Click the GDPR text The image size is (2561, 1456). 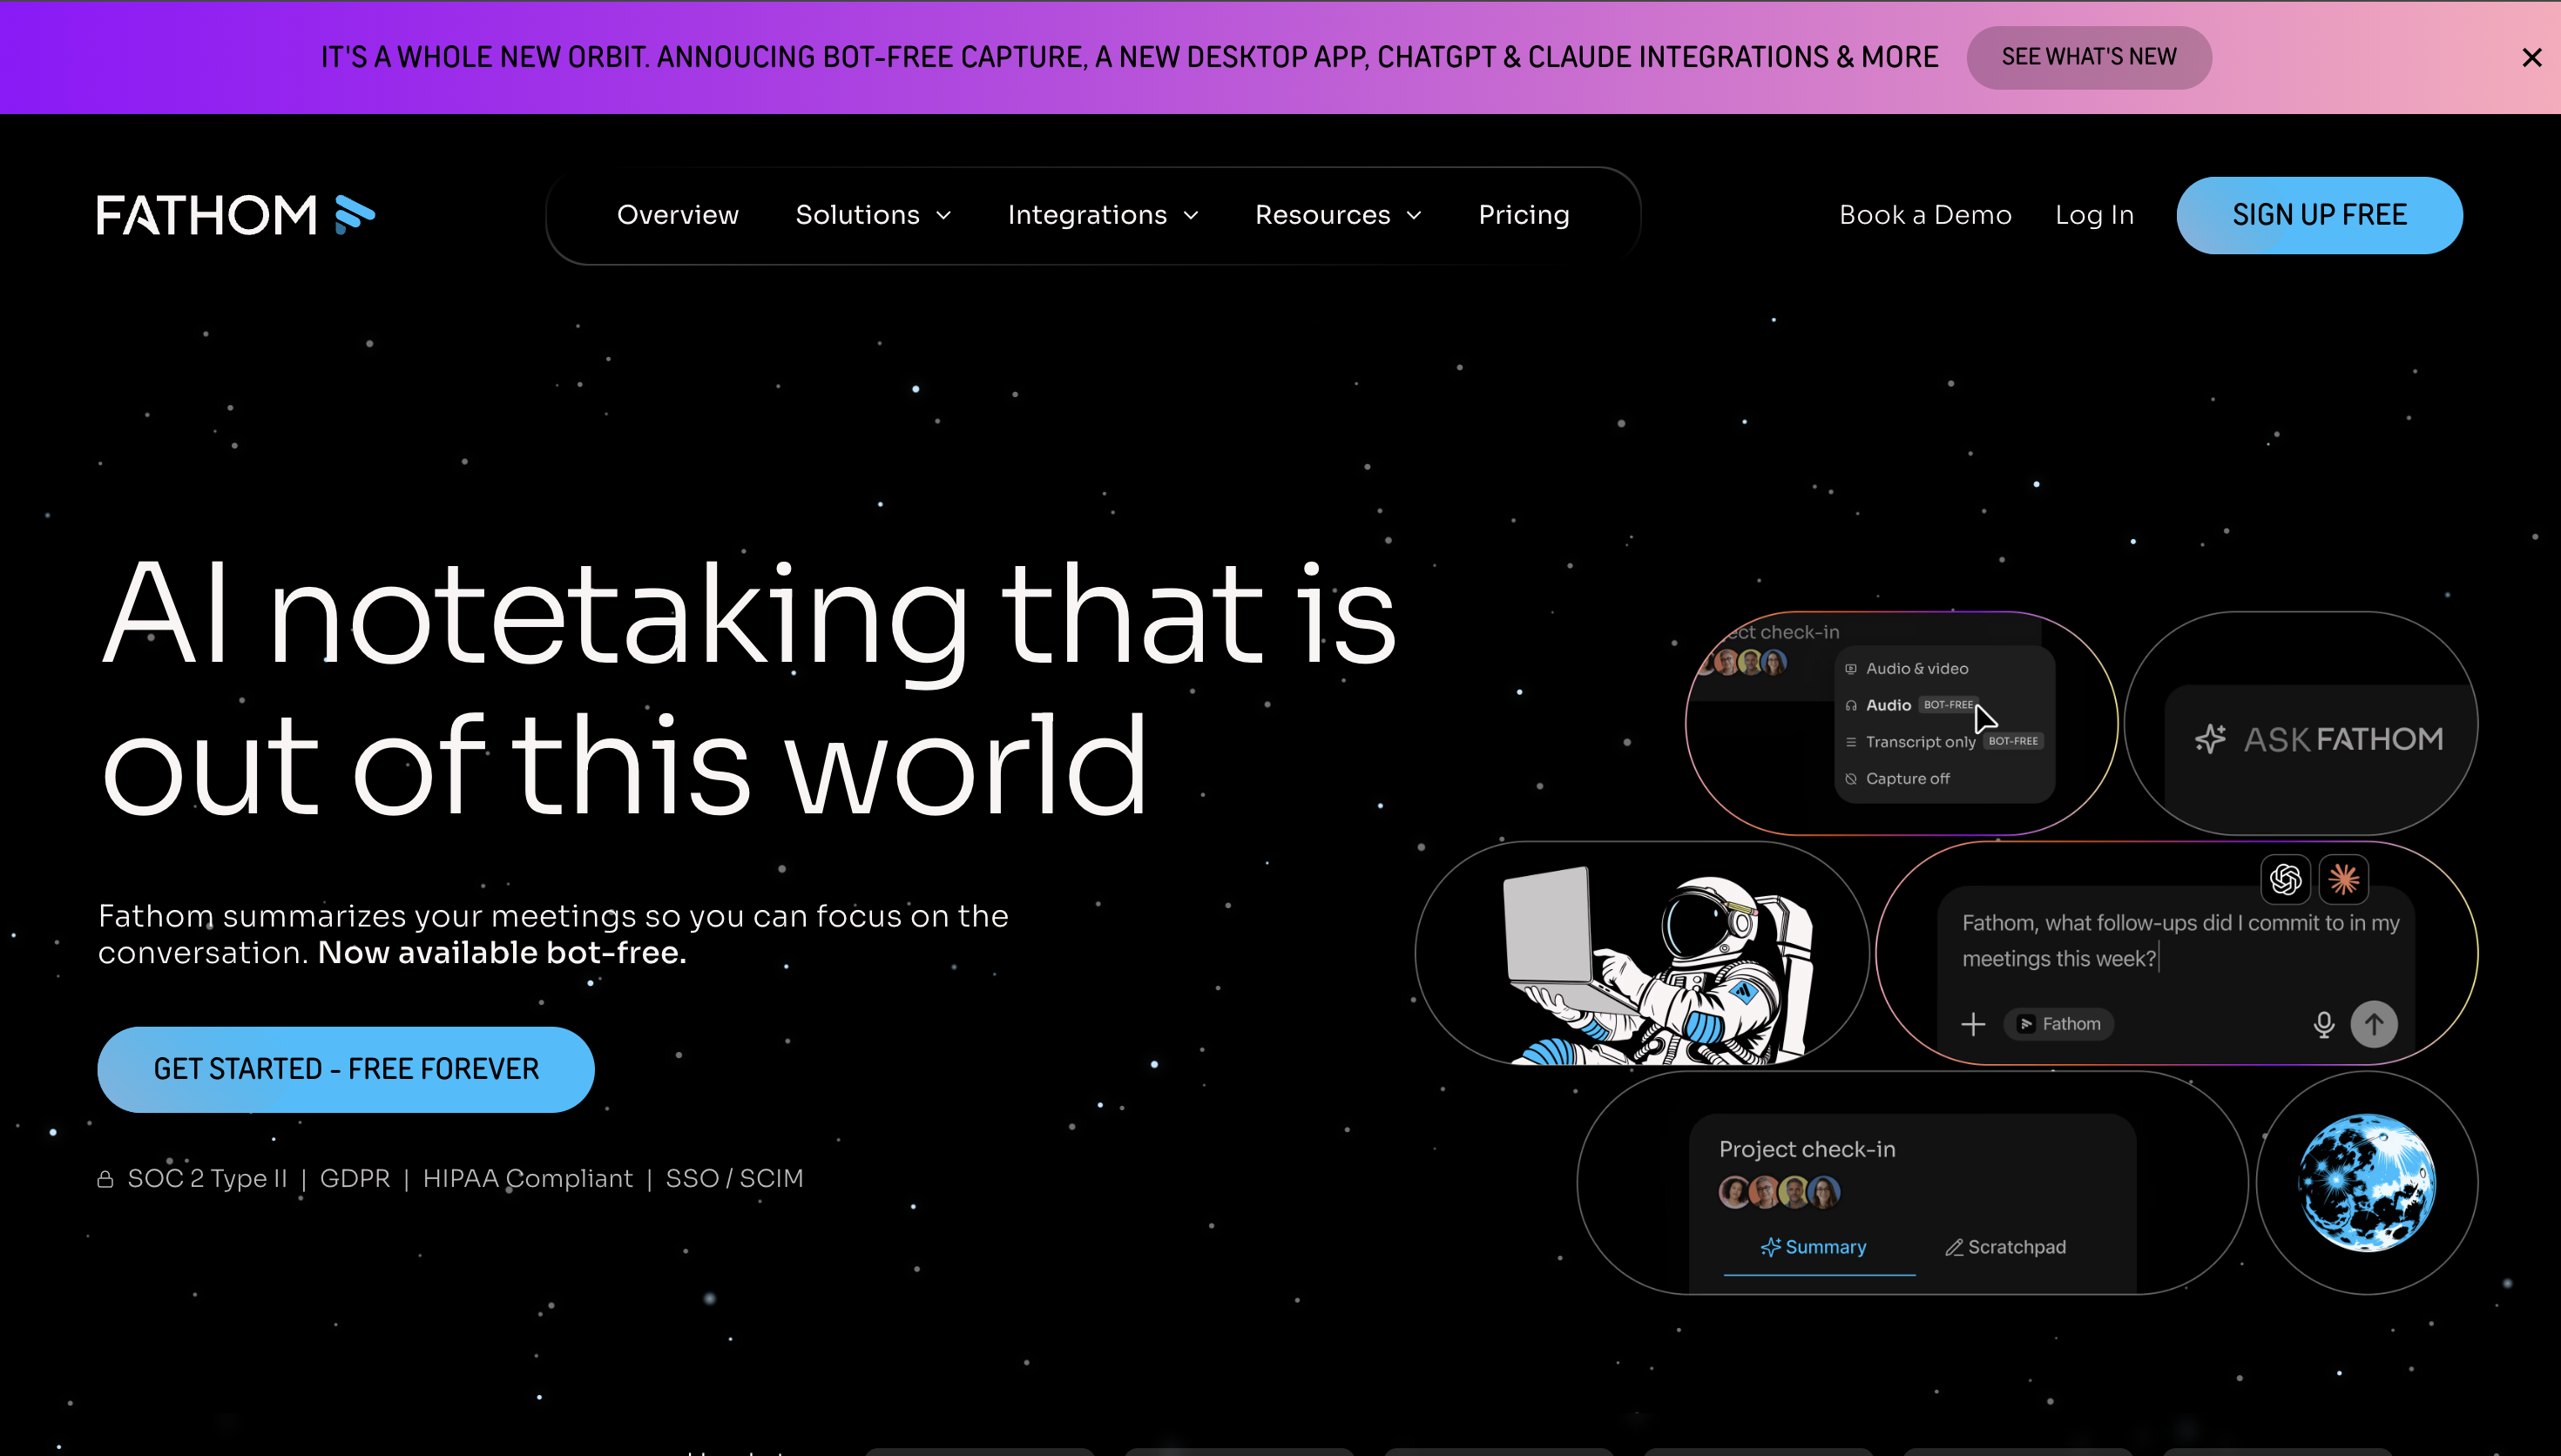tap(355, 1178)
